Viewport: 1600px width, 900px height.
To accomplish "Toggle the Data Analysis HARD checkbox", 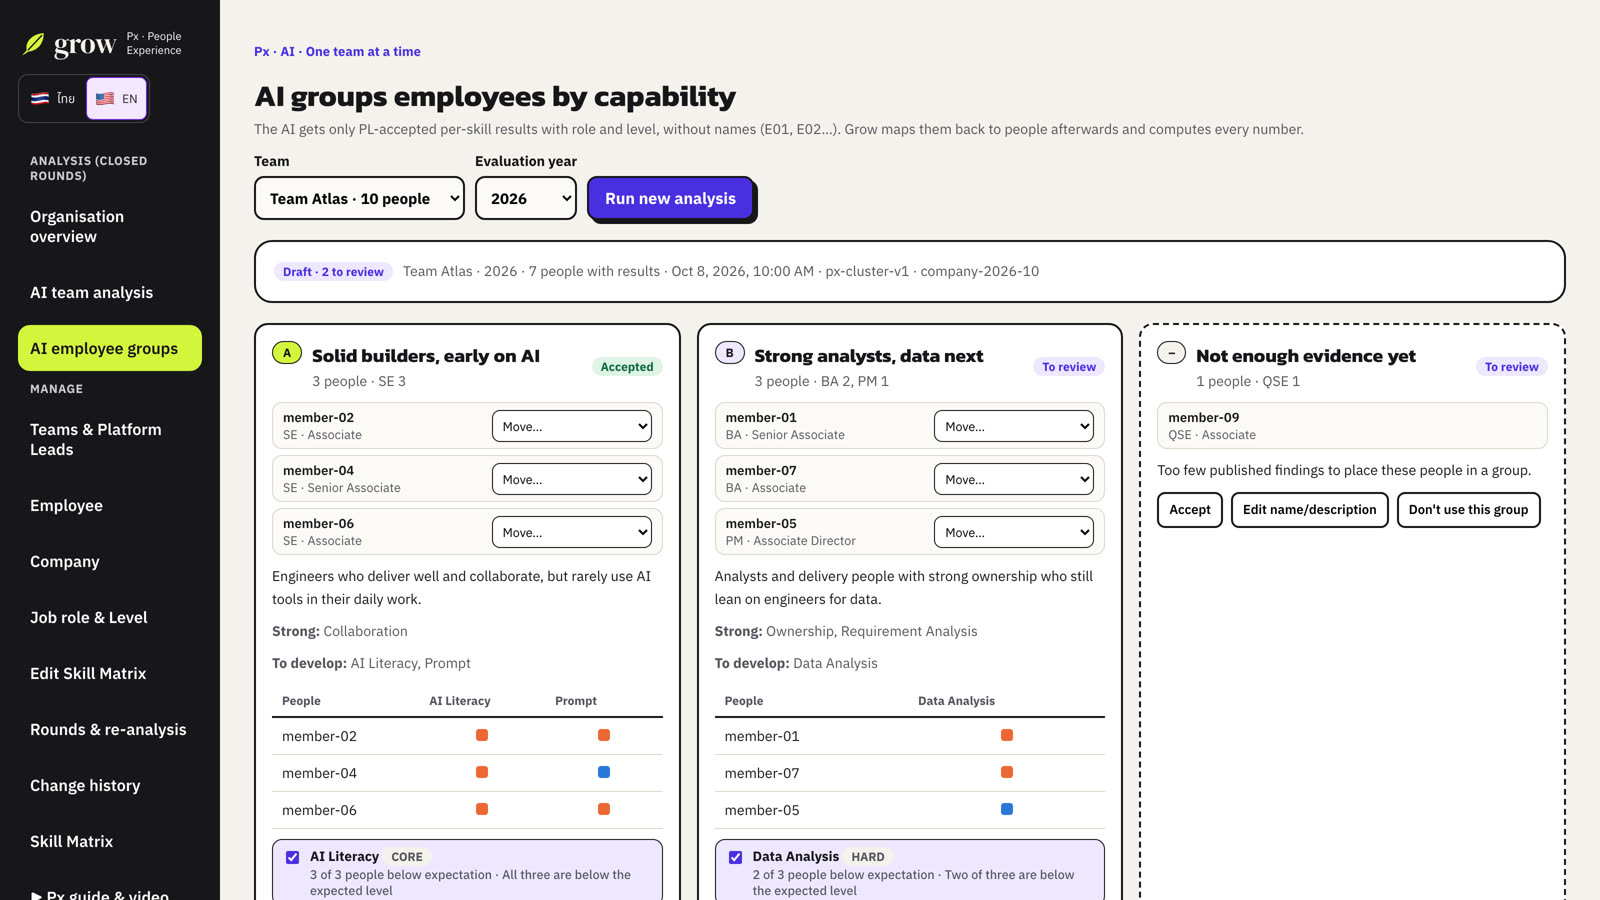I will click(736, 857).
